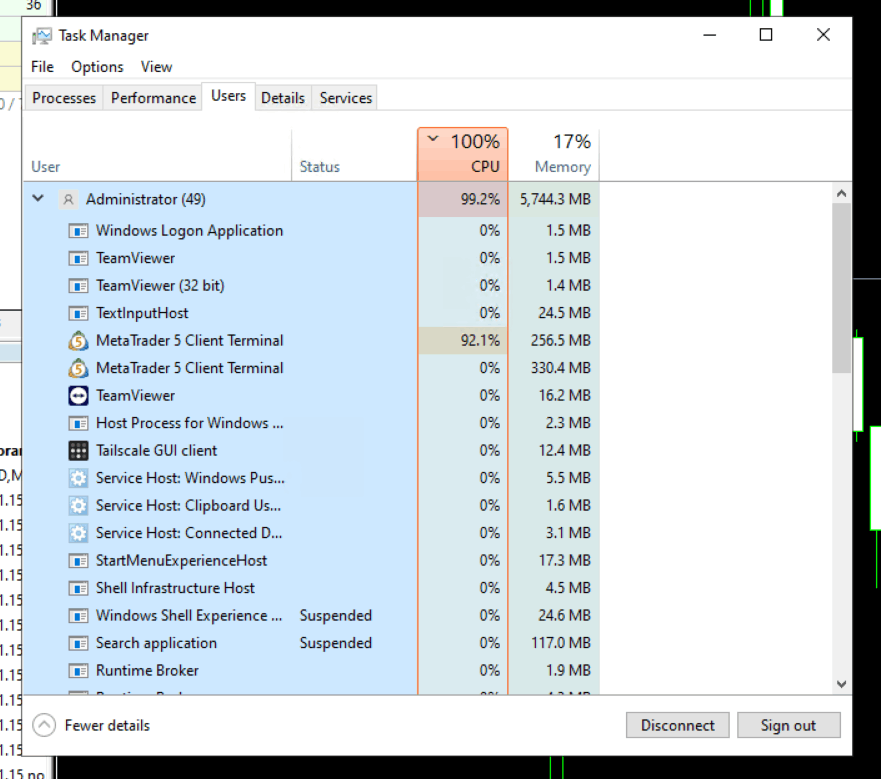Screen dimensions: 881x779
Task: Minimize the Task Manager window
Action: click(x=710, y=35)
